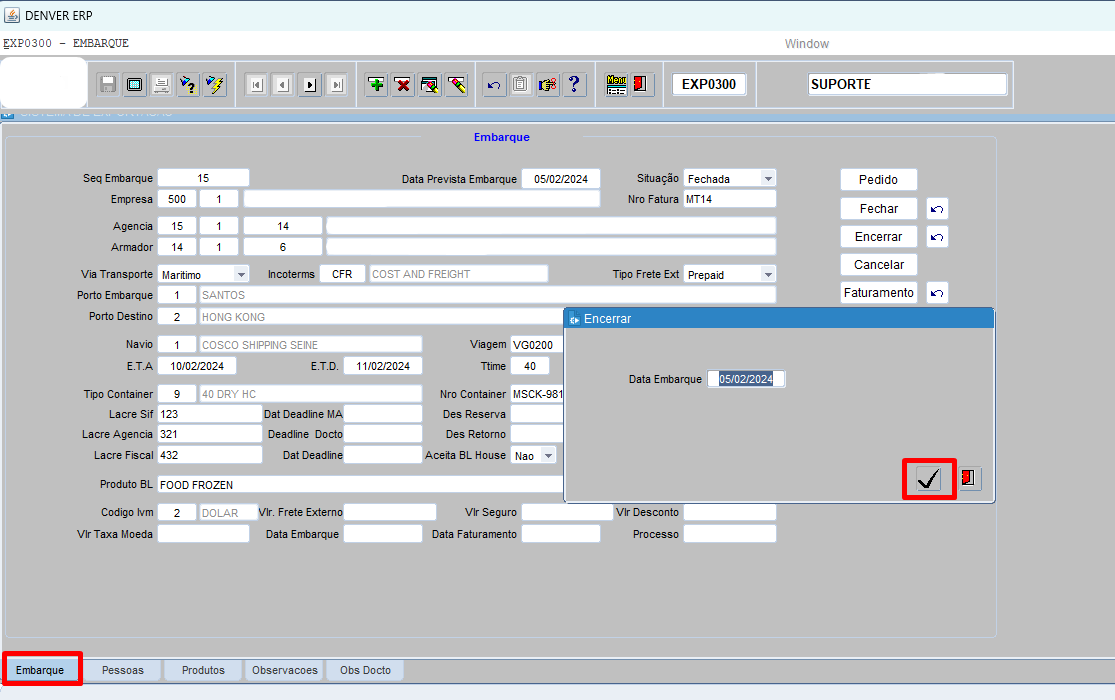The height and width of the screenshot is (700, 1115).
Task: Click the exit door icon in Encerrar dialog
Action: click(x=968, y=479)
